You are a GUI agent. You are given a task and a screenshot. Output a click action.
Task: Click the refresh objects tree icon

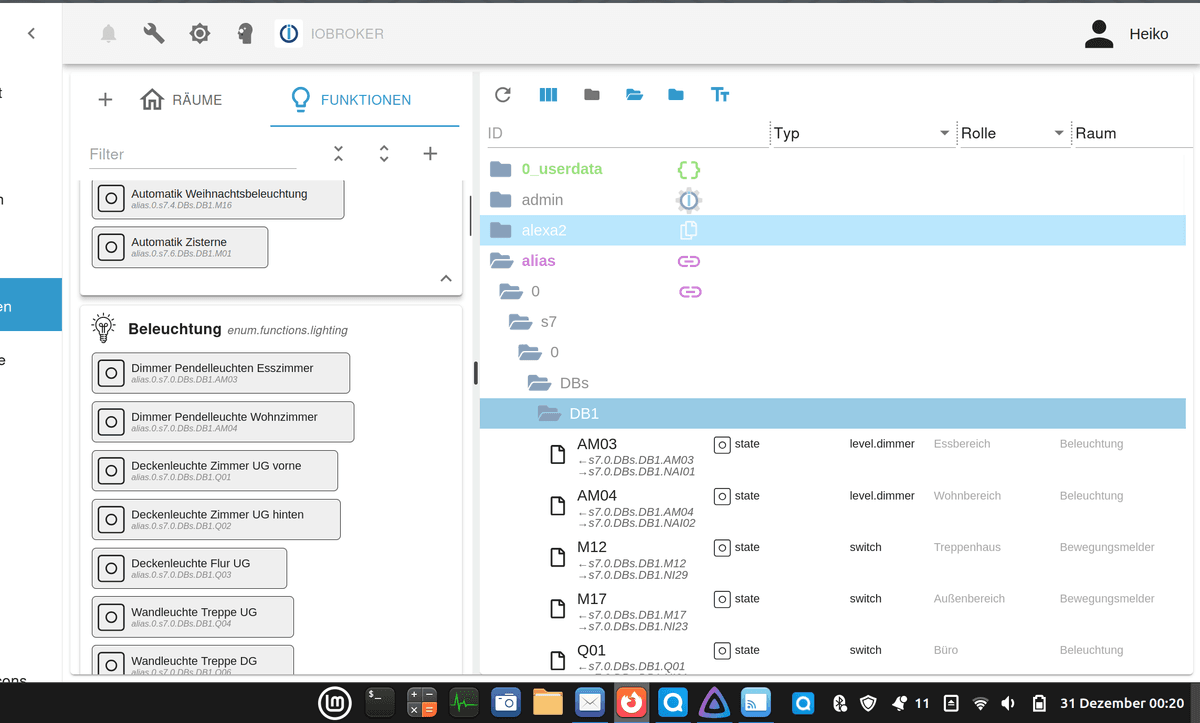(x=503, y=94)
